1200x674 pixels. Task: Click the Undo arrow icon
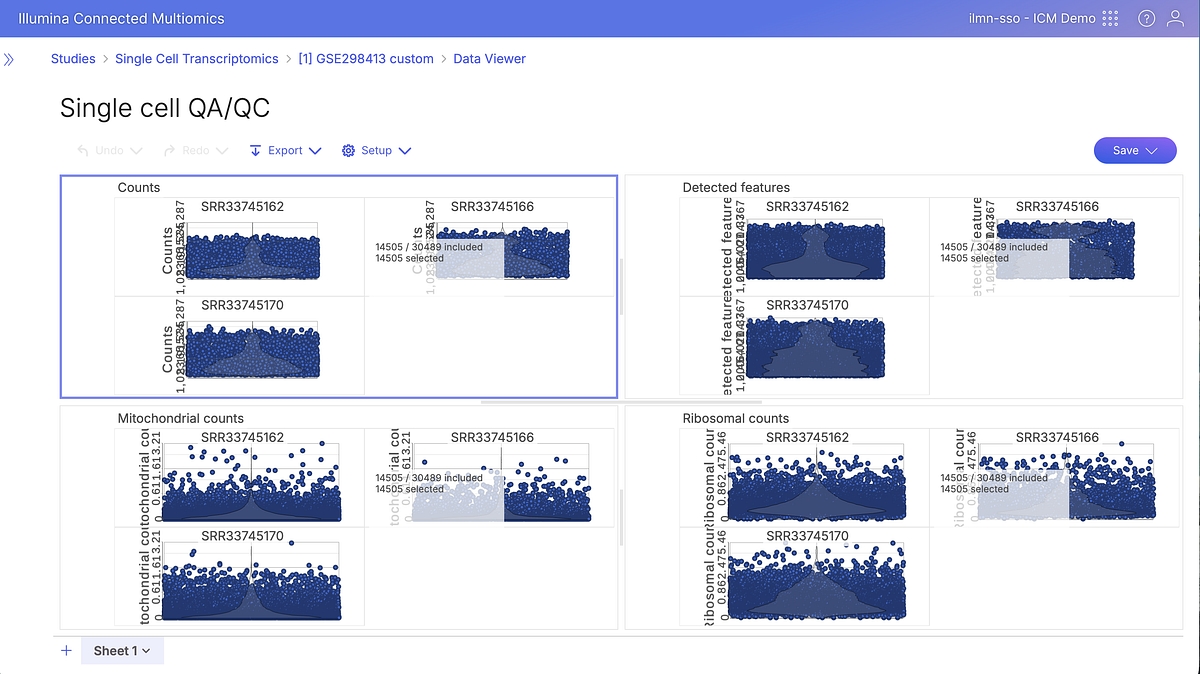[x=84, y=151]
